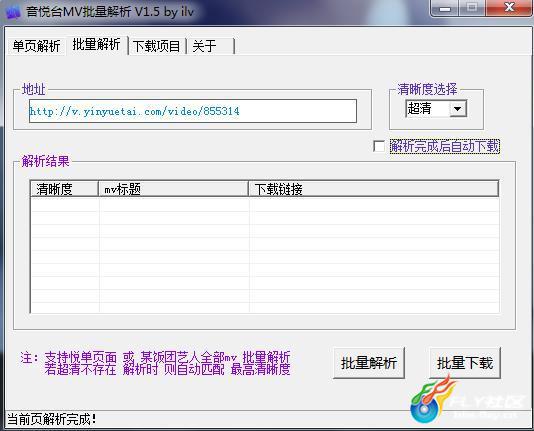Click the 批量解析 button

(369, 363)
